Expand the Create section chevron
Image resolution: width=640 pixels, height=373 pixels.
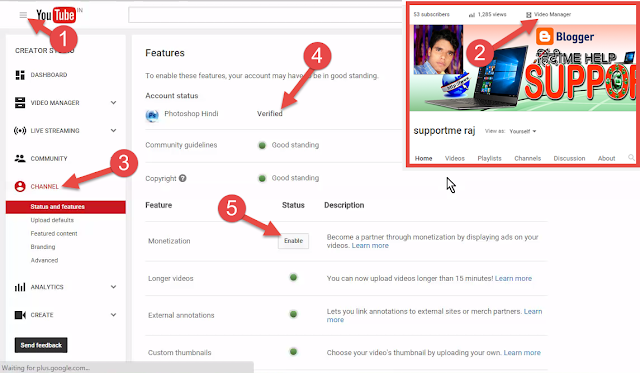pos(113,315)
